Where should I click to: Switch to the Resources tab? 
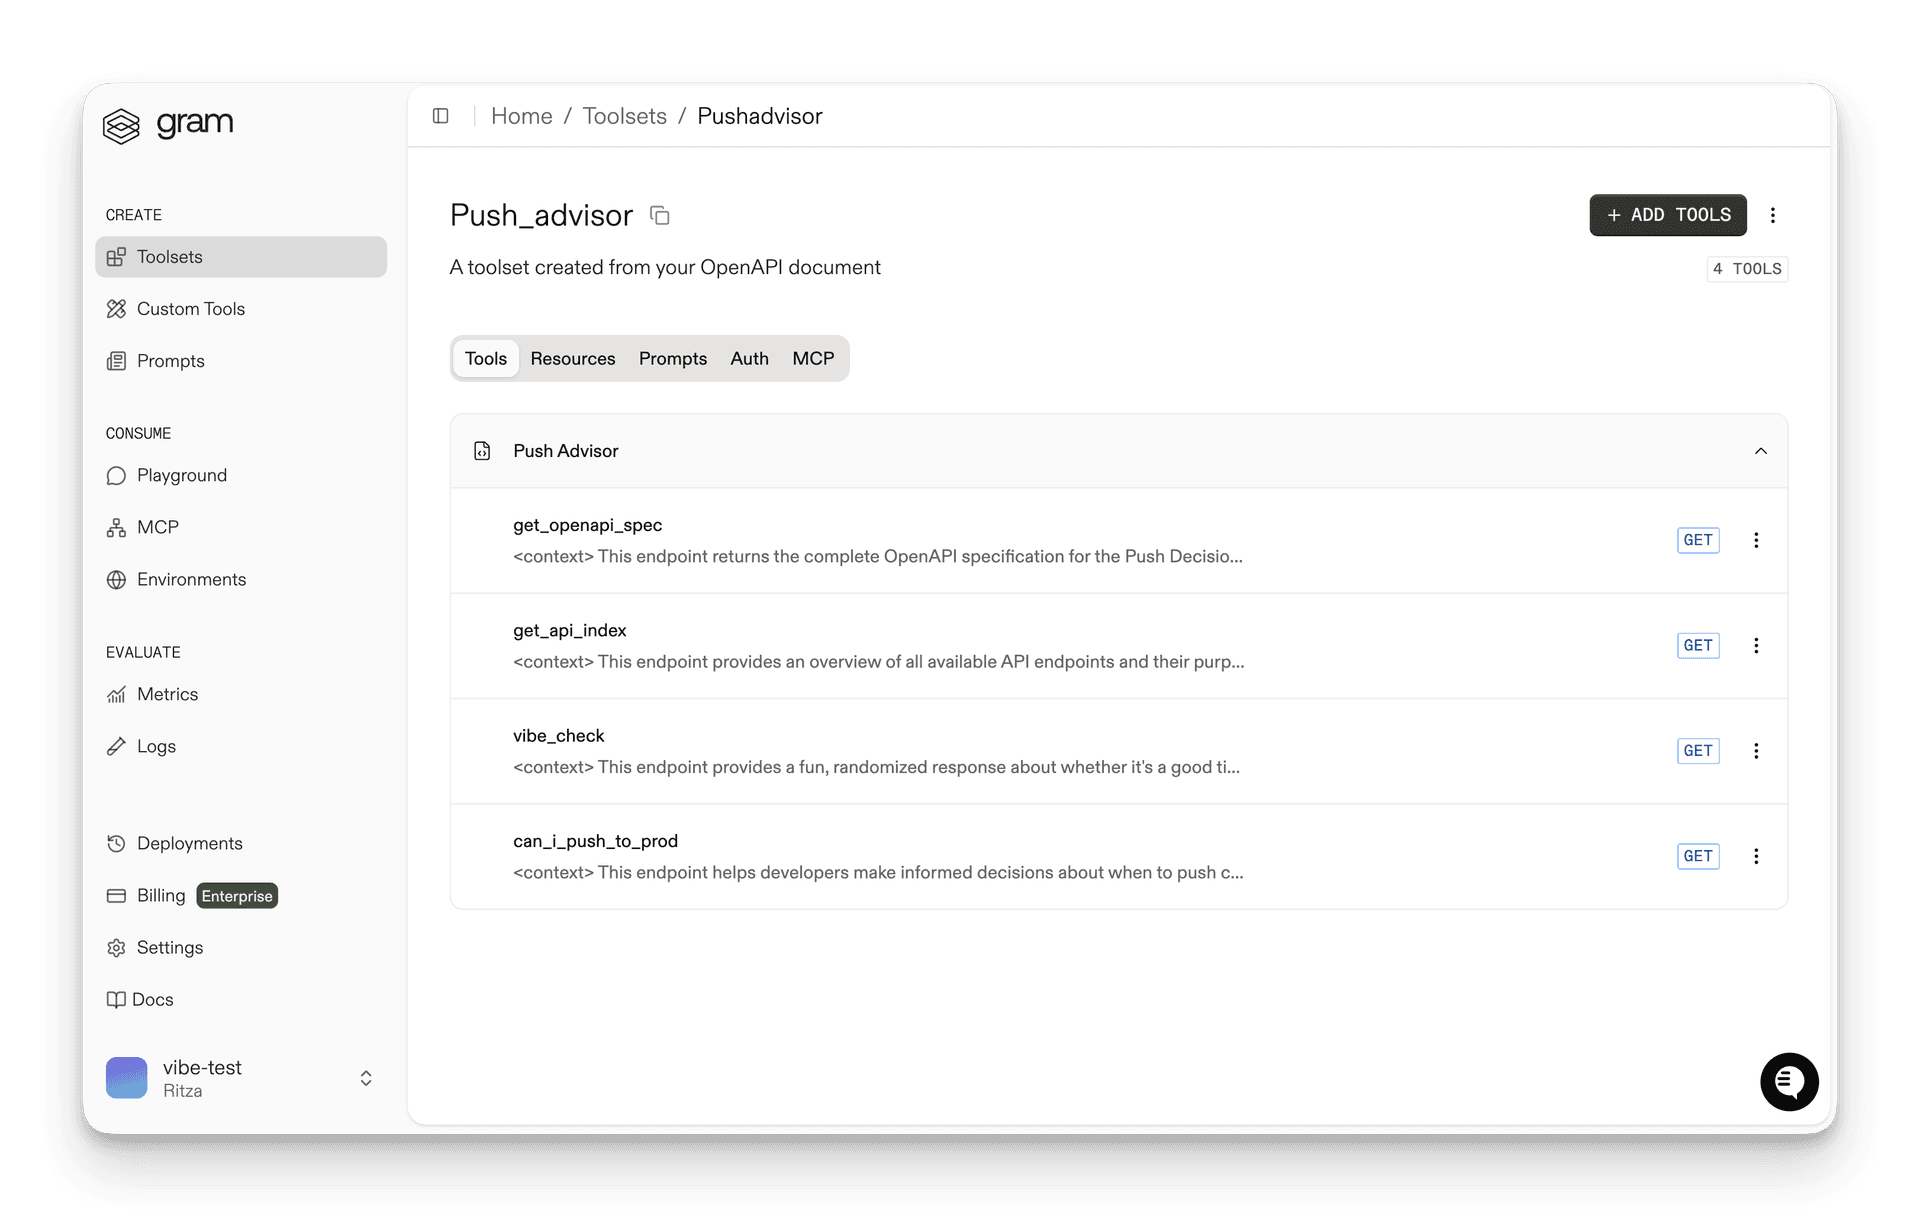tap(572, 358)
